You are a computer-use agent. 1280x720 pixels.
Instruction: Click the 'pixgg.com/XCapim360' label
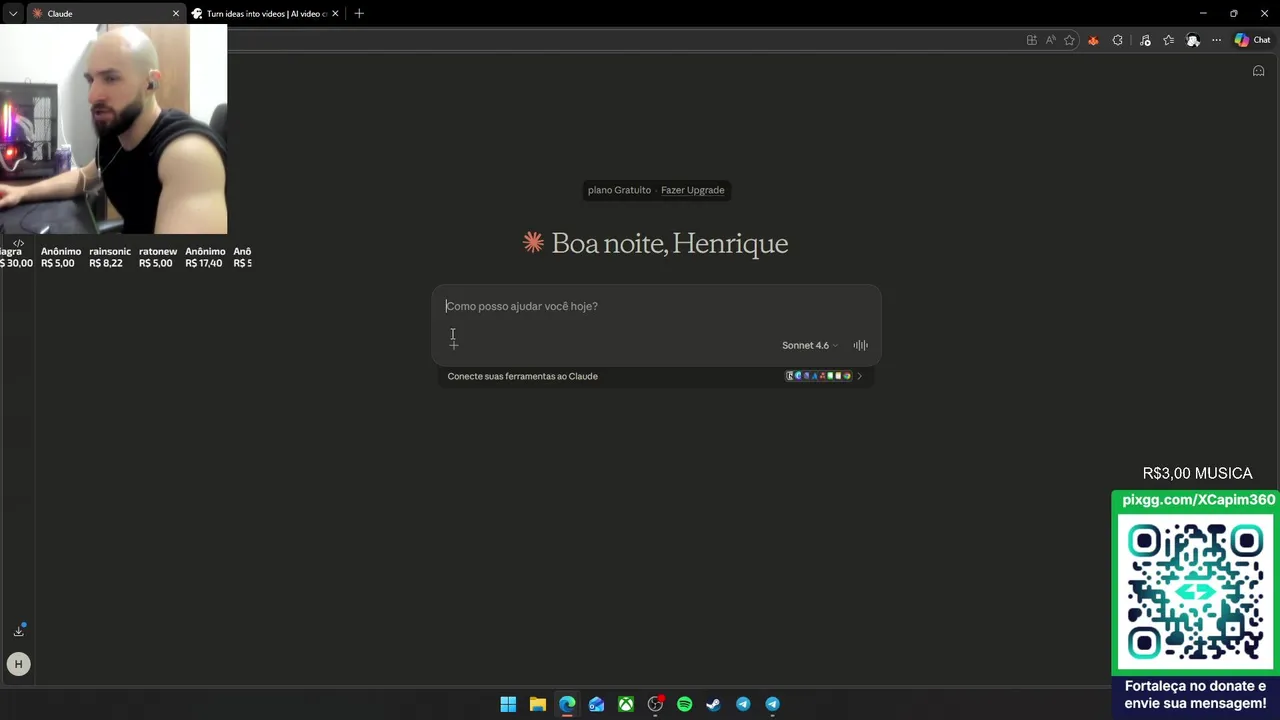[x=1198, y=500]
